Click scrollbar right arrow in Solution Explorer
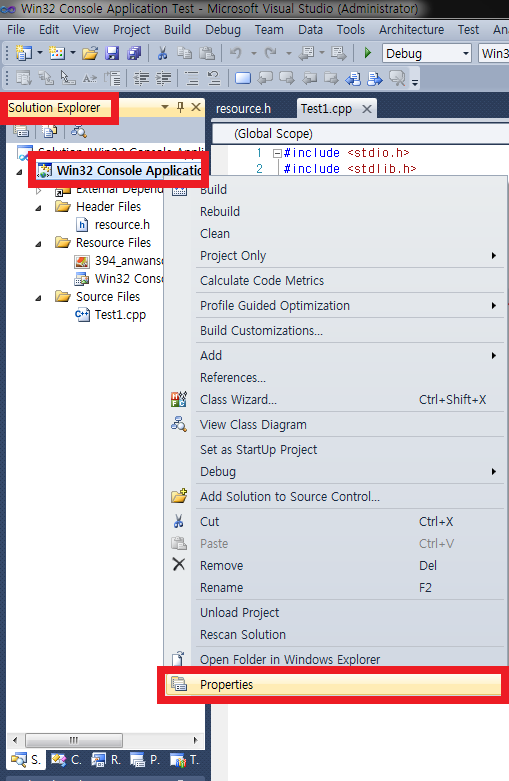509x781 pixels. 195,740
